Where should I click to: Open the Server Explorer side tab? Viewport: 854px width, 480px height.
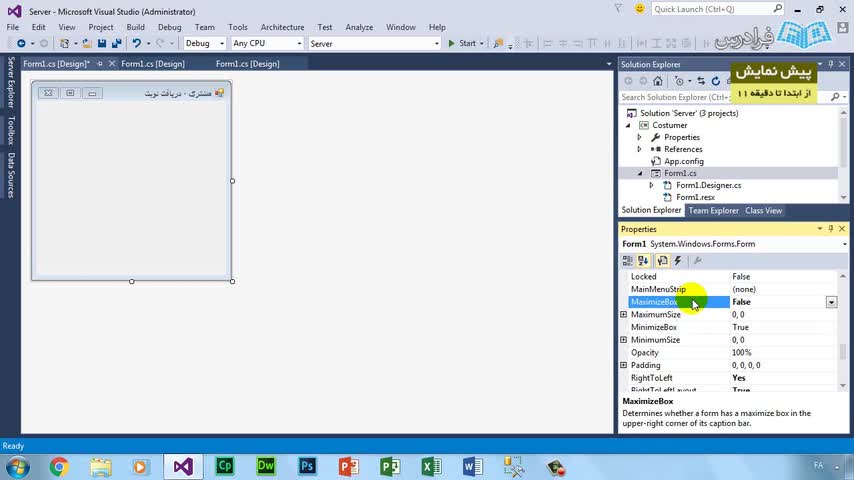pos(11,82)
